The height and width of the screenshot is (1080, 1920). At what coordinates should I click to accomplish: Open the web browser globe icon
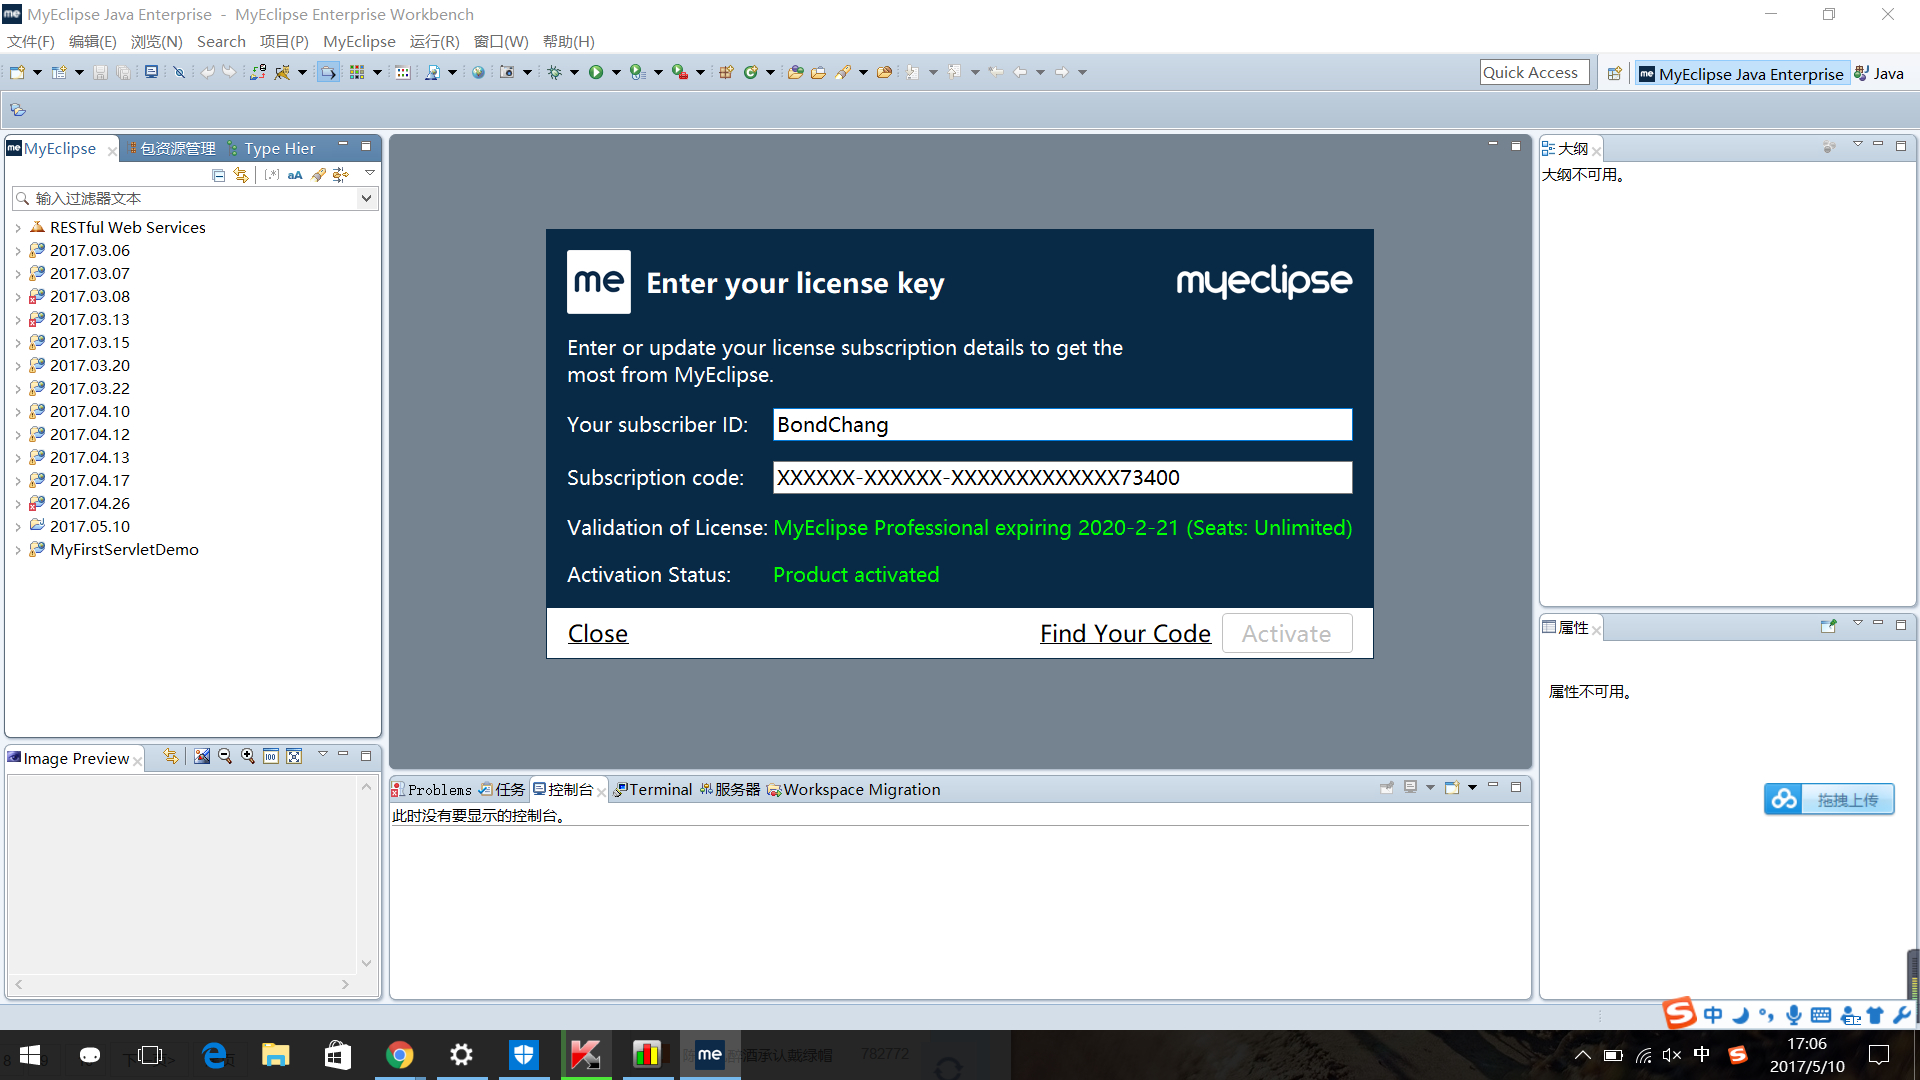(478, 72)
